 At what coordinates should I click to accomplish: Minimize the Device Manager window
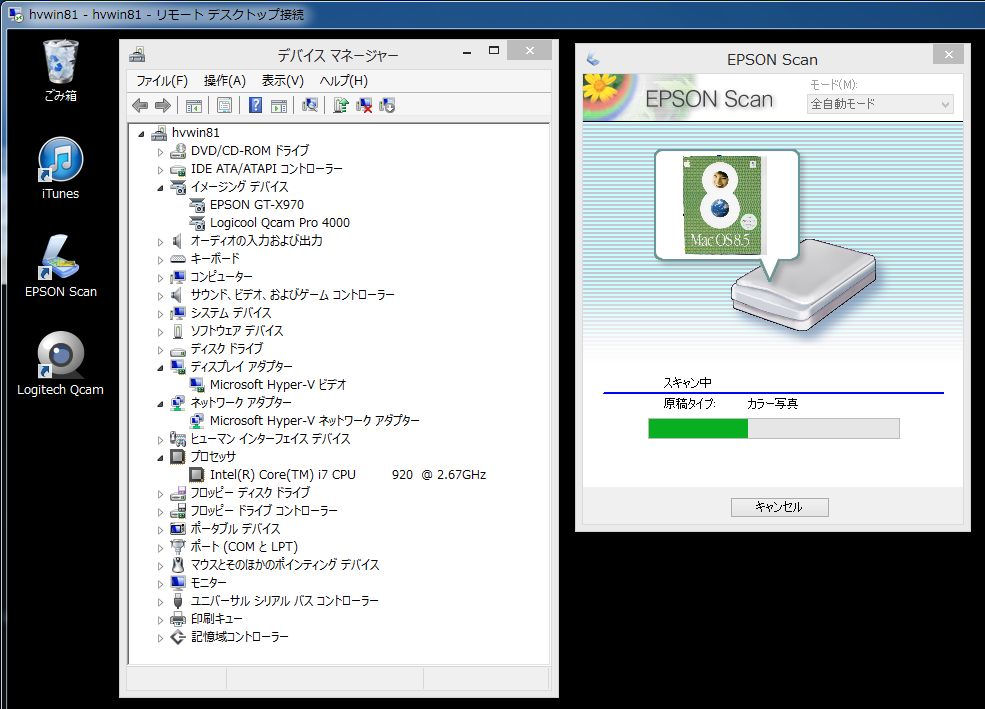pos(467,53)
